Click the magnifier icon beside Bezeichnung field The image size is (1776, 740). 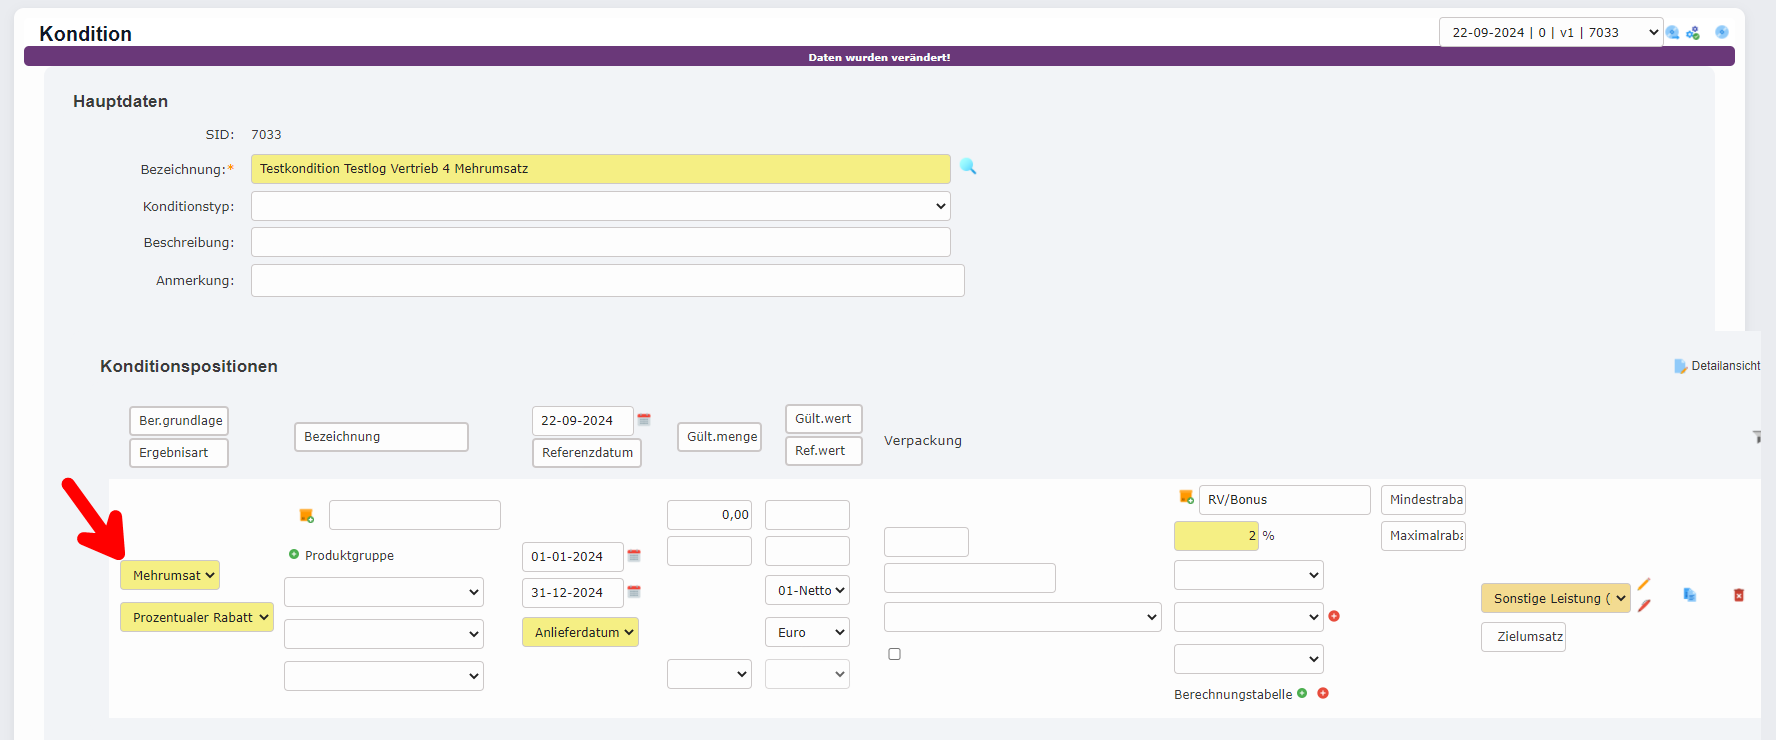(x=968, y=167)
